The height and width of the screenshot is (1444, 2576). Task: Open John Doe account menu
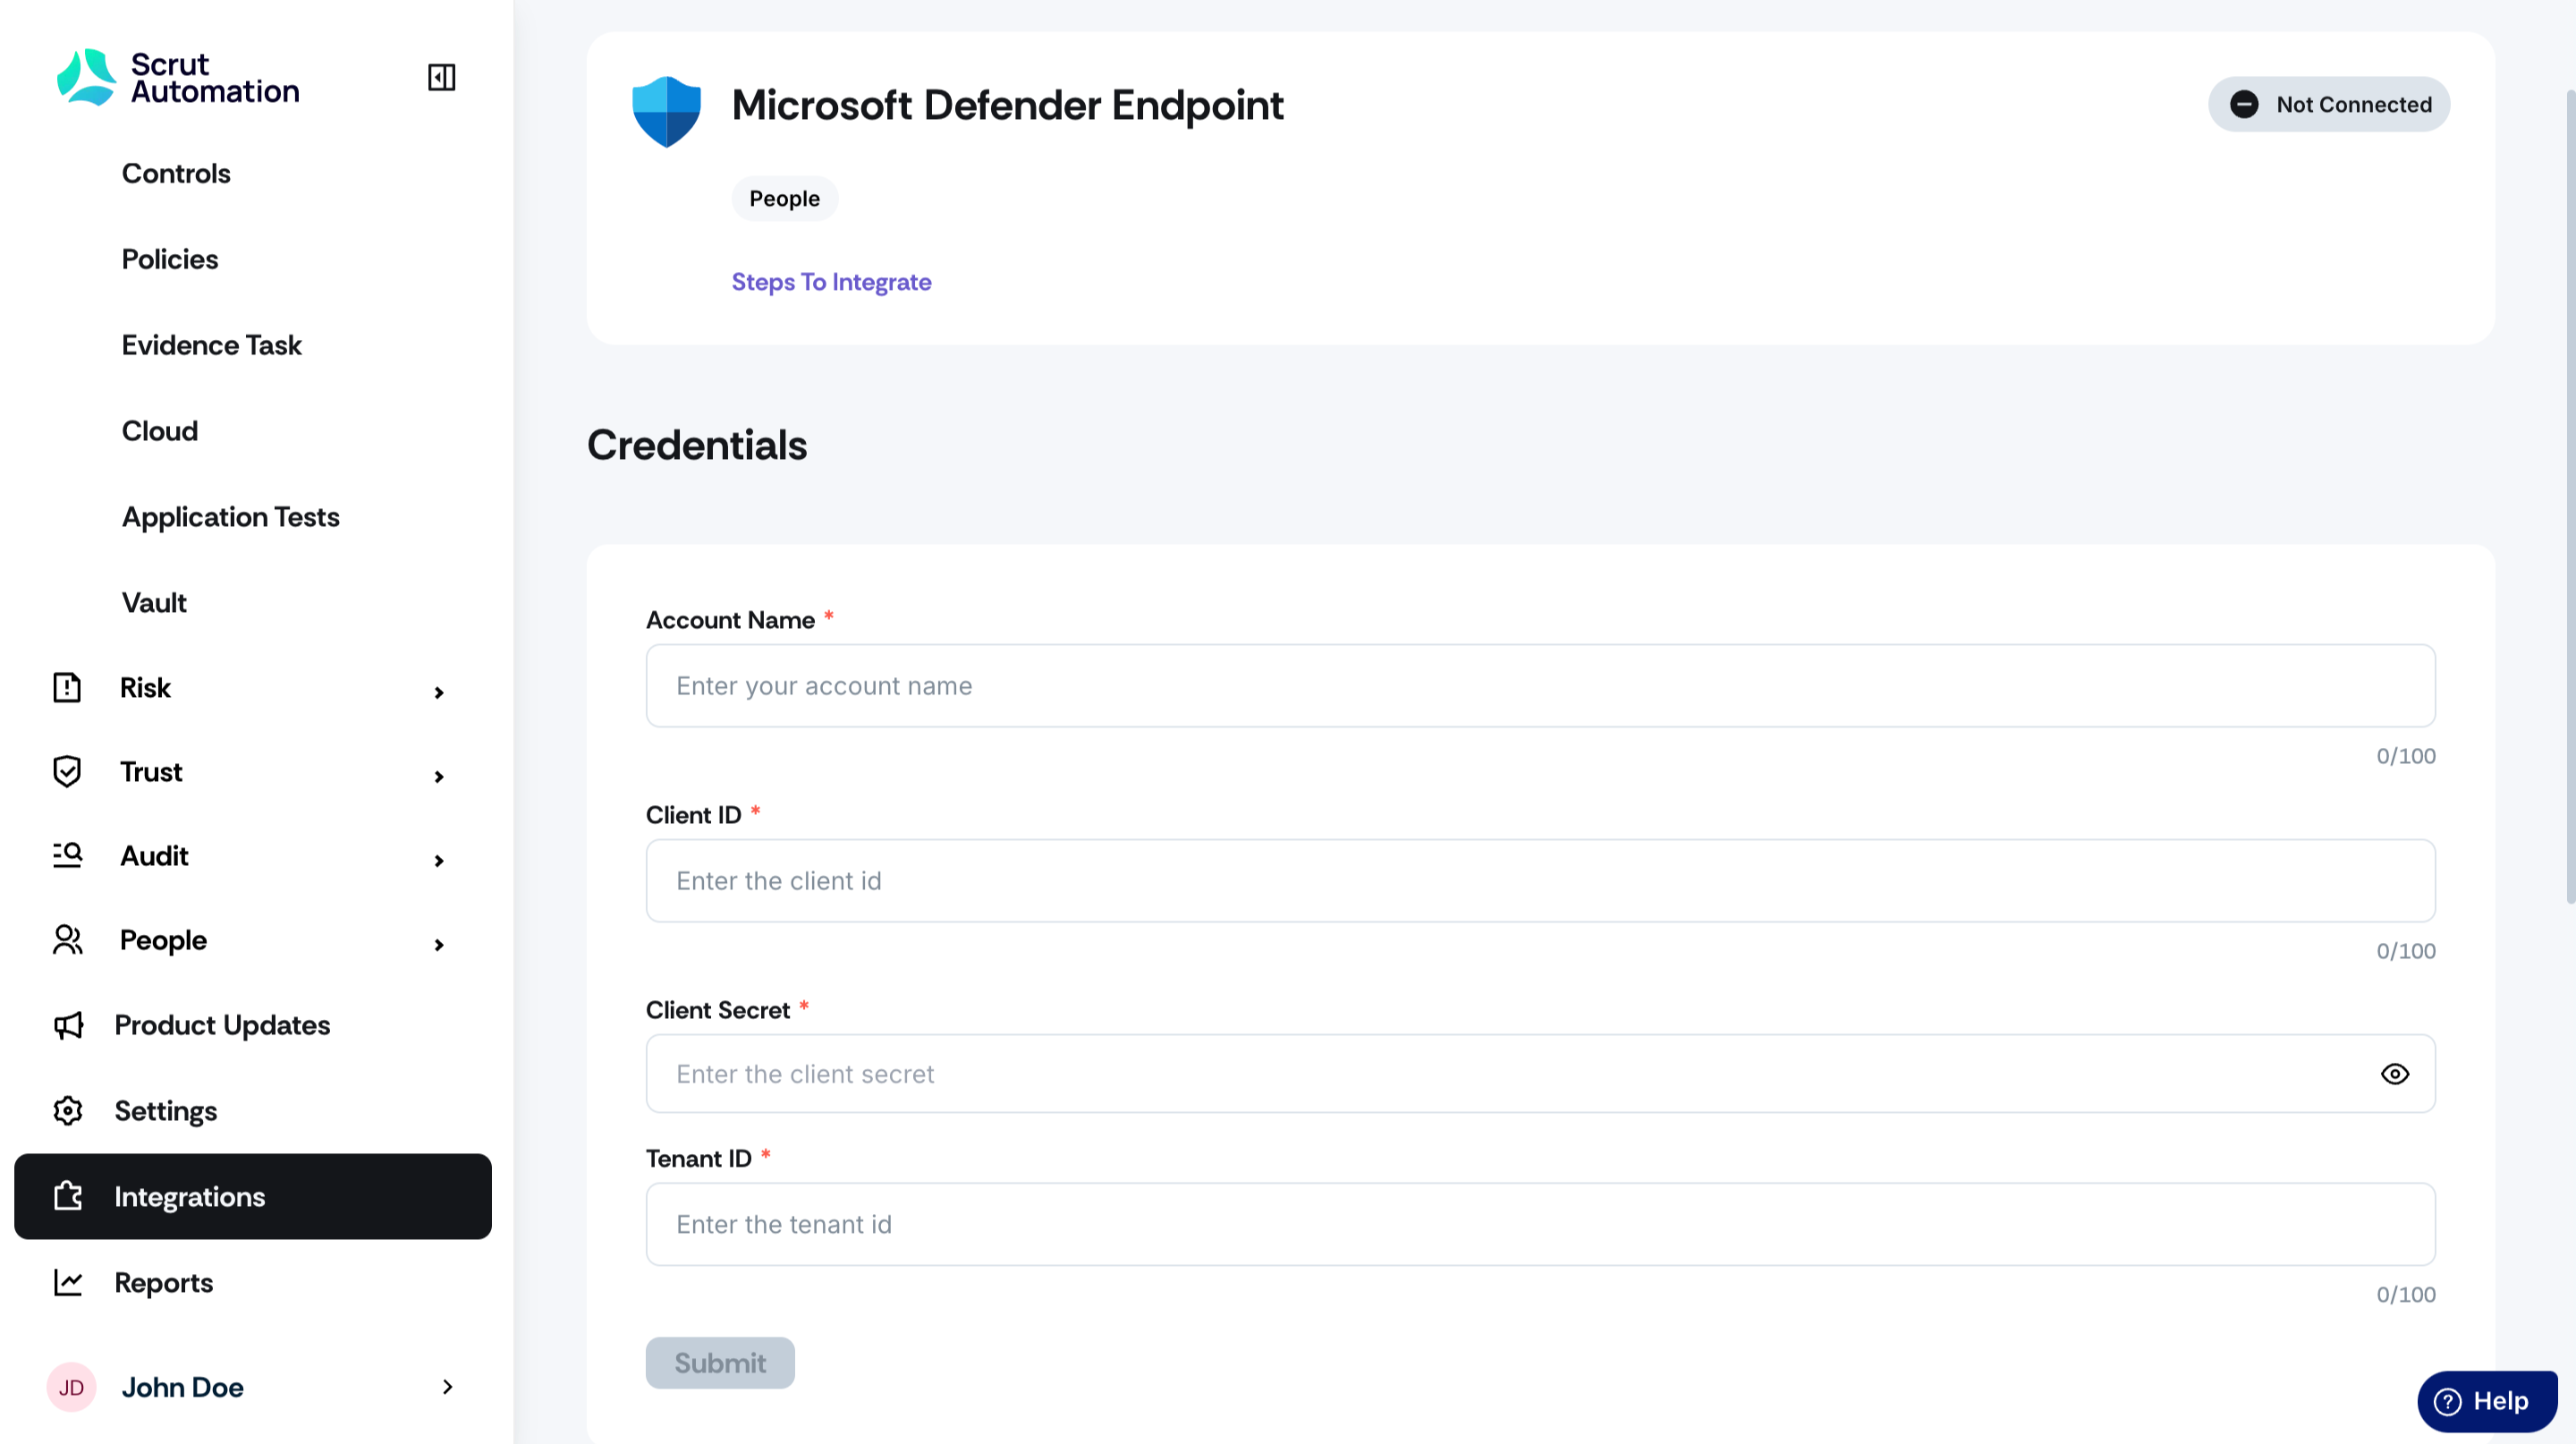(x=250, y=1387)
